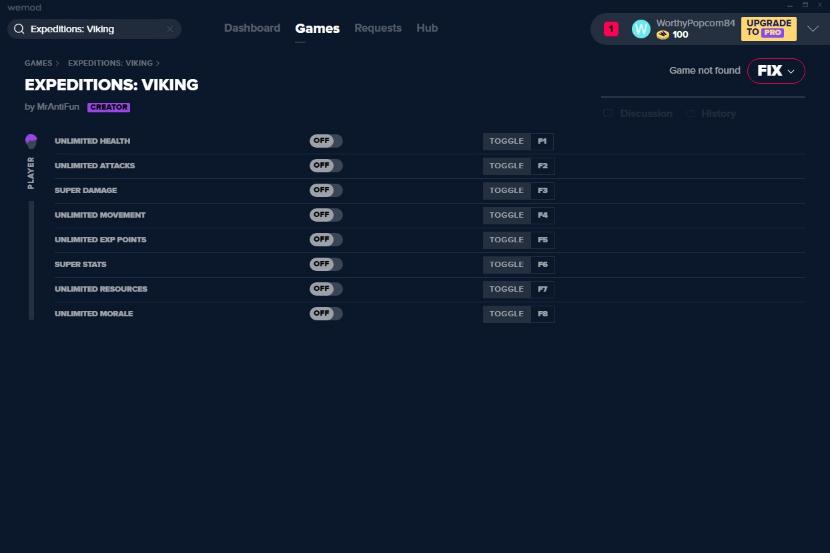Click the Creator badge
This screenshot has height=553, width=830.
[109, 107]
